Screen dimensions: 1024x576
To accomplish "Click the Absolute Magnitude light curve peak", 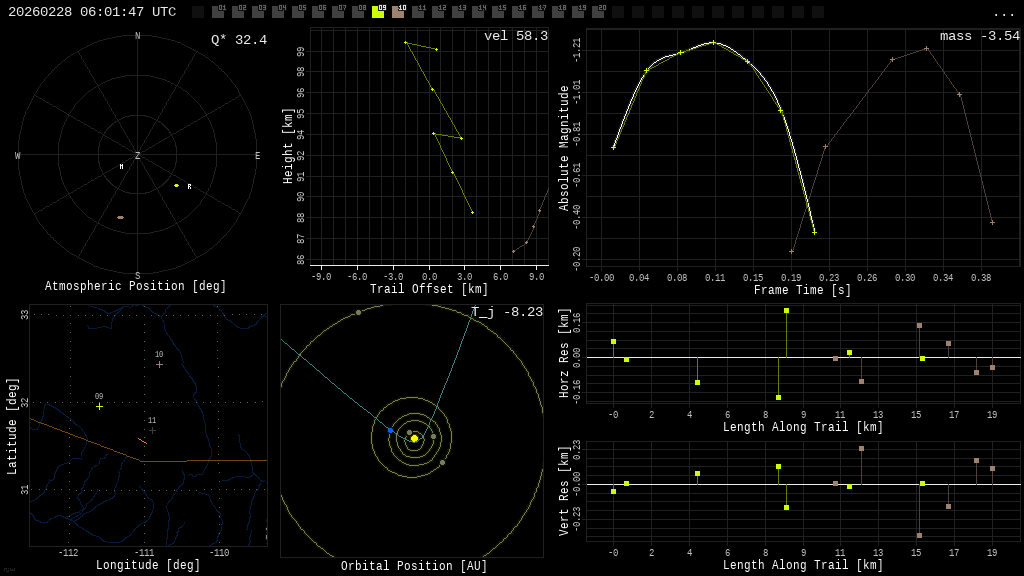I will click(x=713, y=42).
